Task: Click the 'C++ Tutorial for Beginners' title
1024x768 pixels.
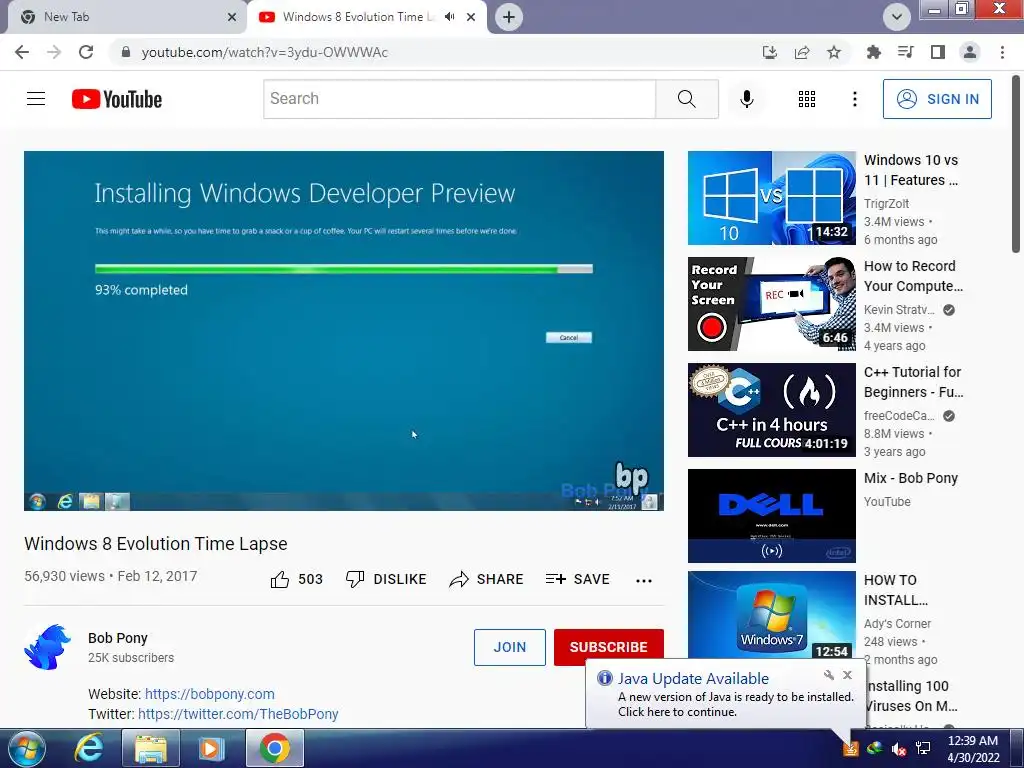Action: pyautogui.click(x=913, y=382)
